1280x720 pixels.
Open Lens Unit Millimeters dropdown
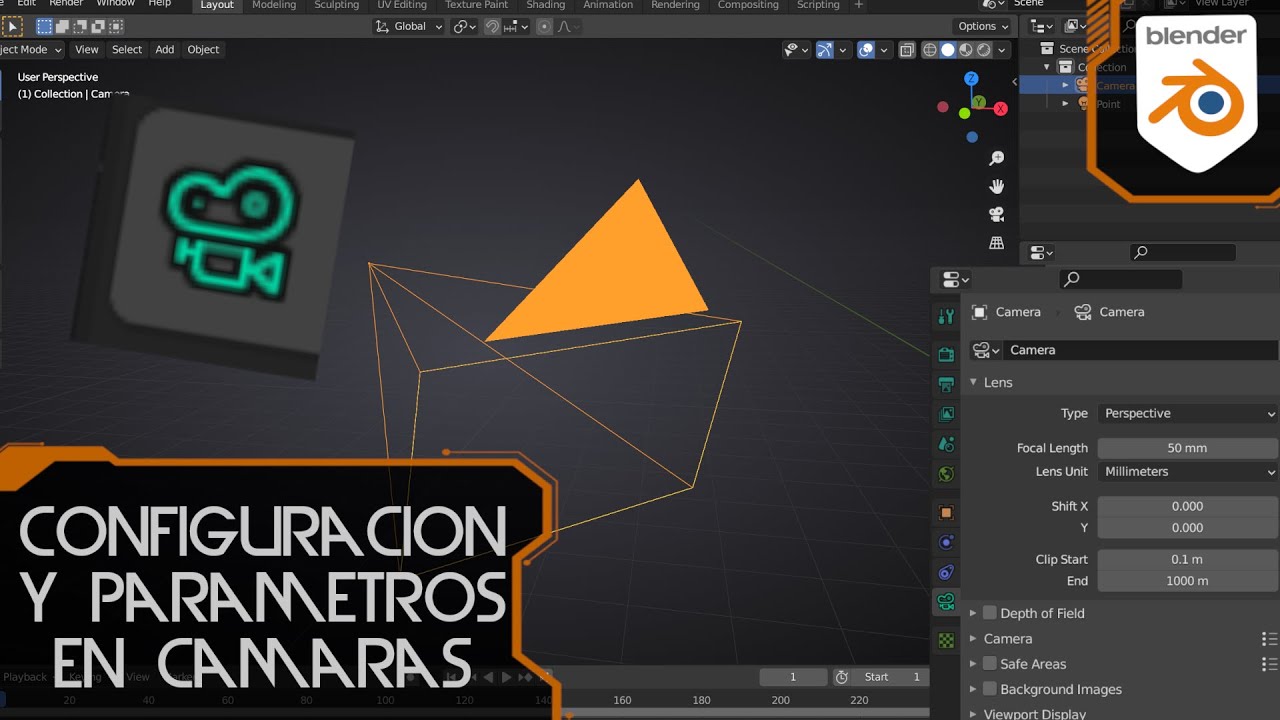click(x=1188, y=471)
